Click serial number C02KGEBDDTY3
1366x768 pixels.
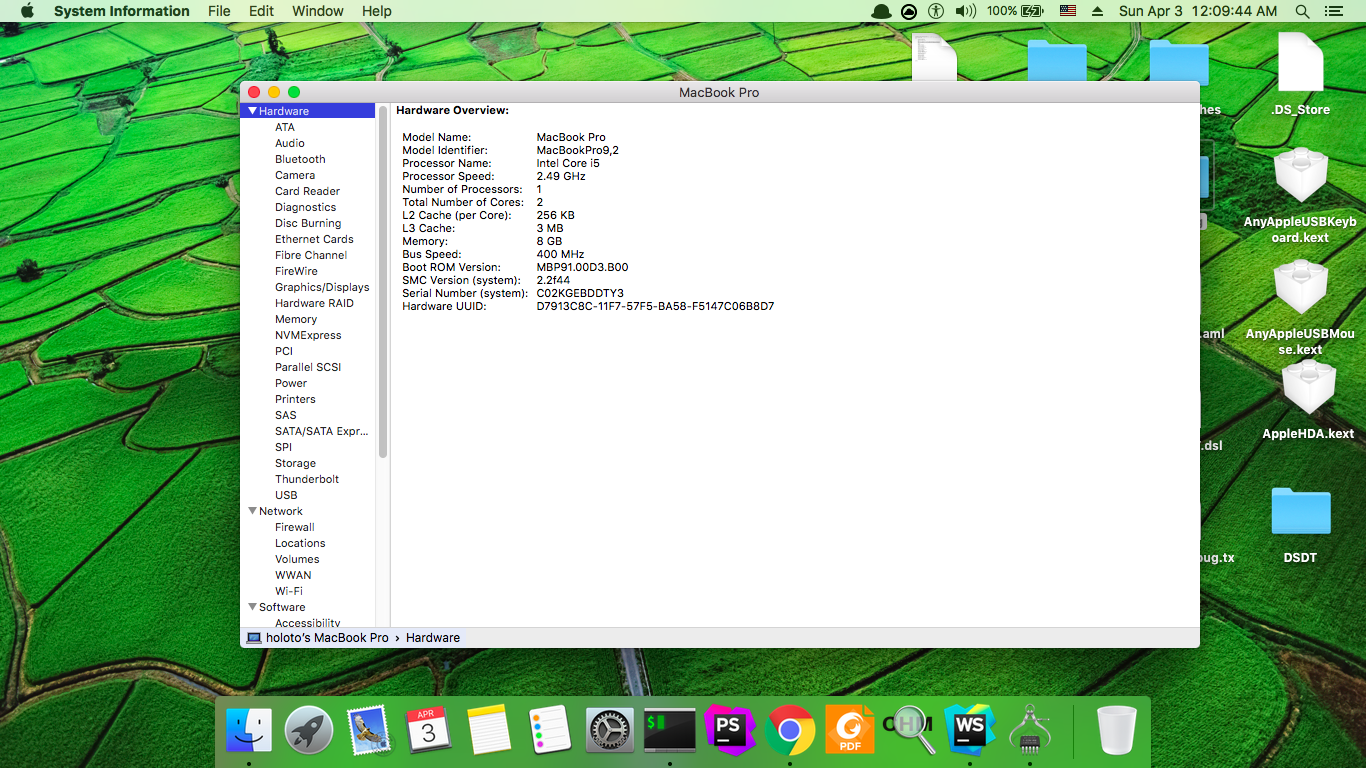point(580,293)
